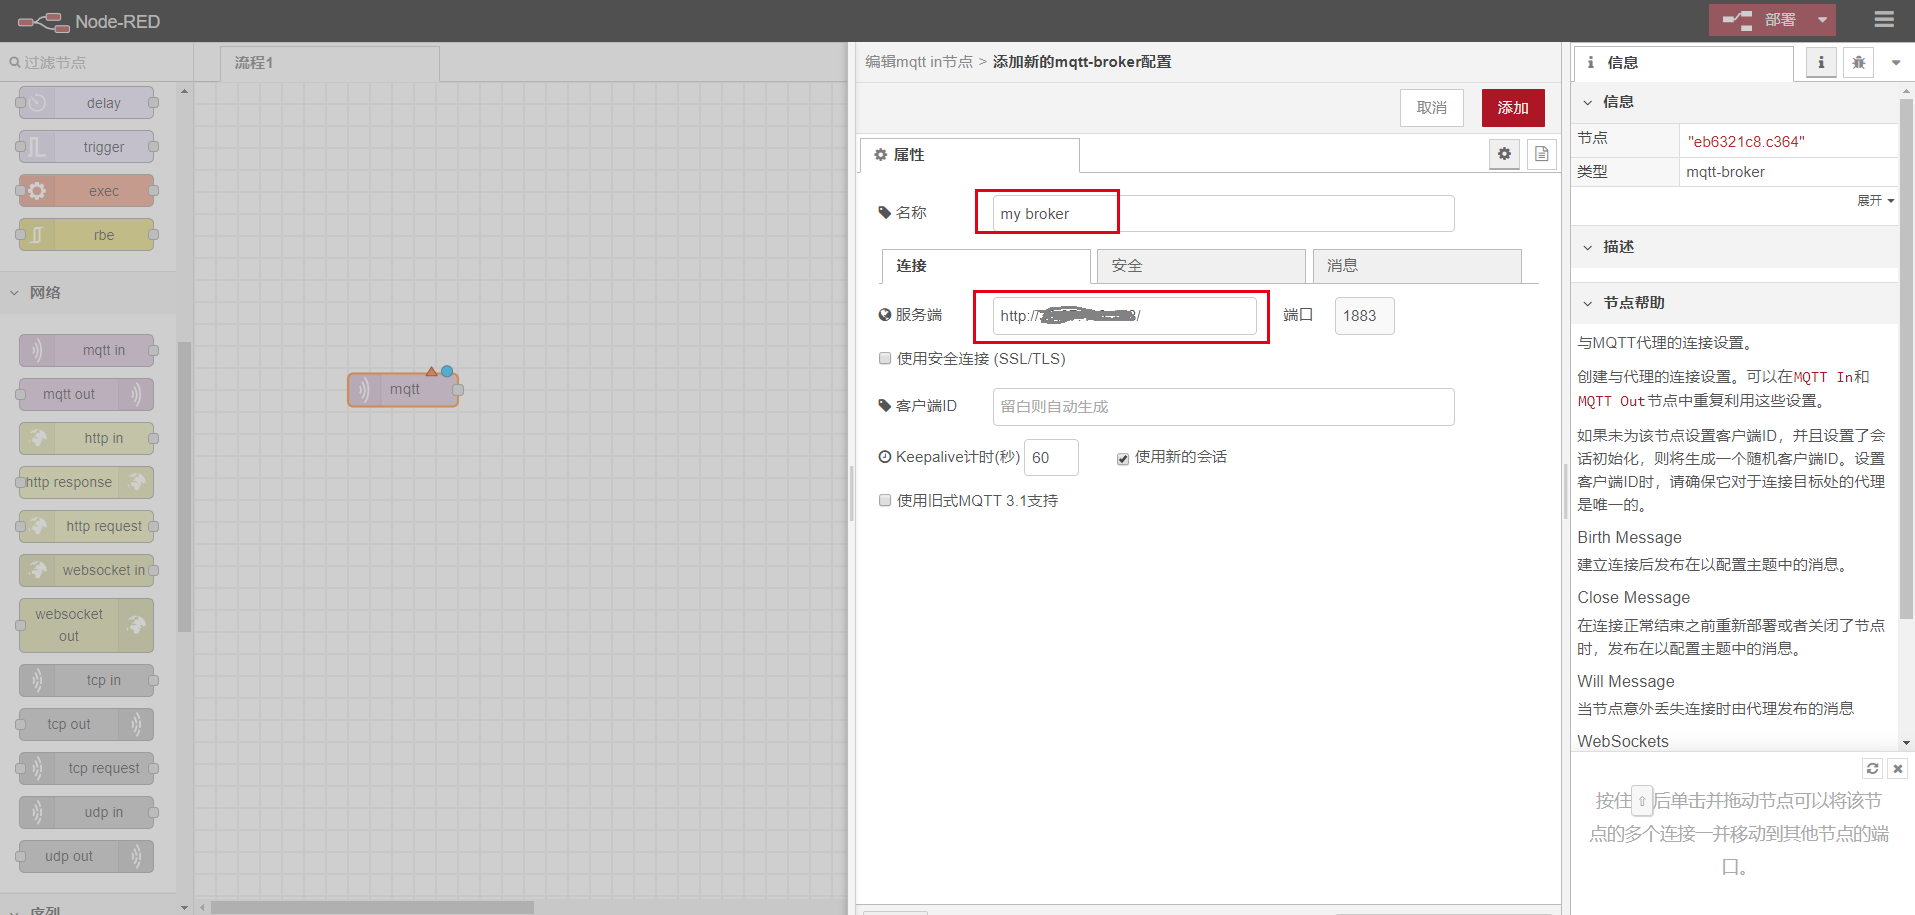Click the mqtt-broker type value

[1725, 172]
